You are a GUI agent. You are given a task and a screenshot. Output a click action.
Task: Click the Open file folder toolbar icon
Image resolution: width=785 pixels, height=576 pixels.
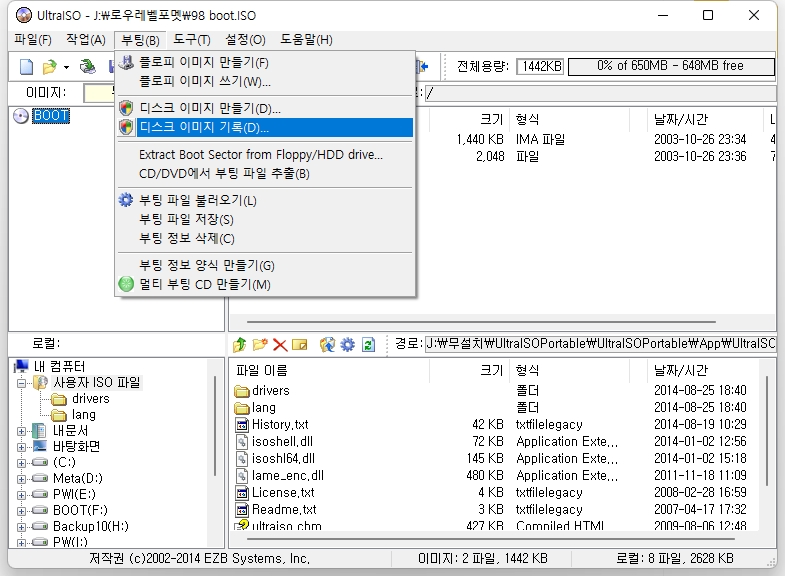[50, 67]
